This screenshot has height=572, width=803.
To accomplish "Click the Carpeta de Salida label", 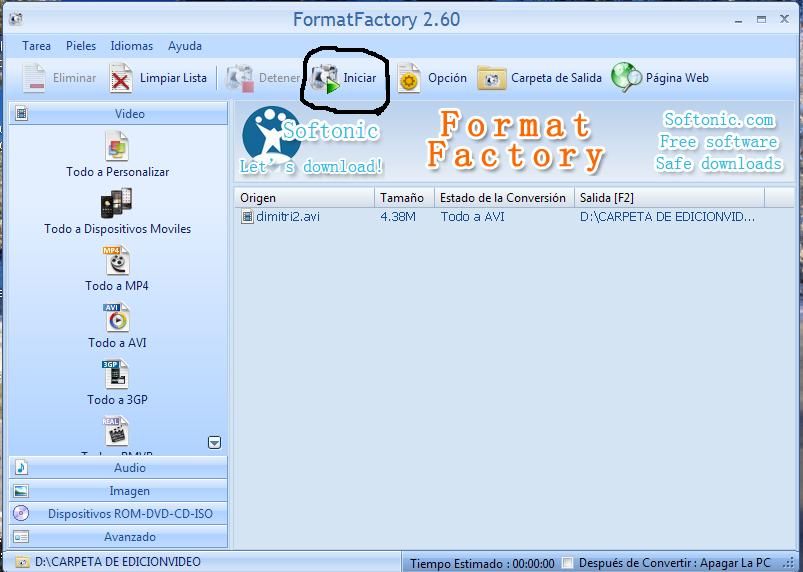I will coord(556,78).
